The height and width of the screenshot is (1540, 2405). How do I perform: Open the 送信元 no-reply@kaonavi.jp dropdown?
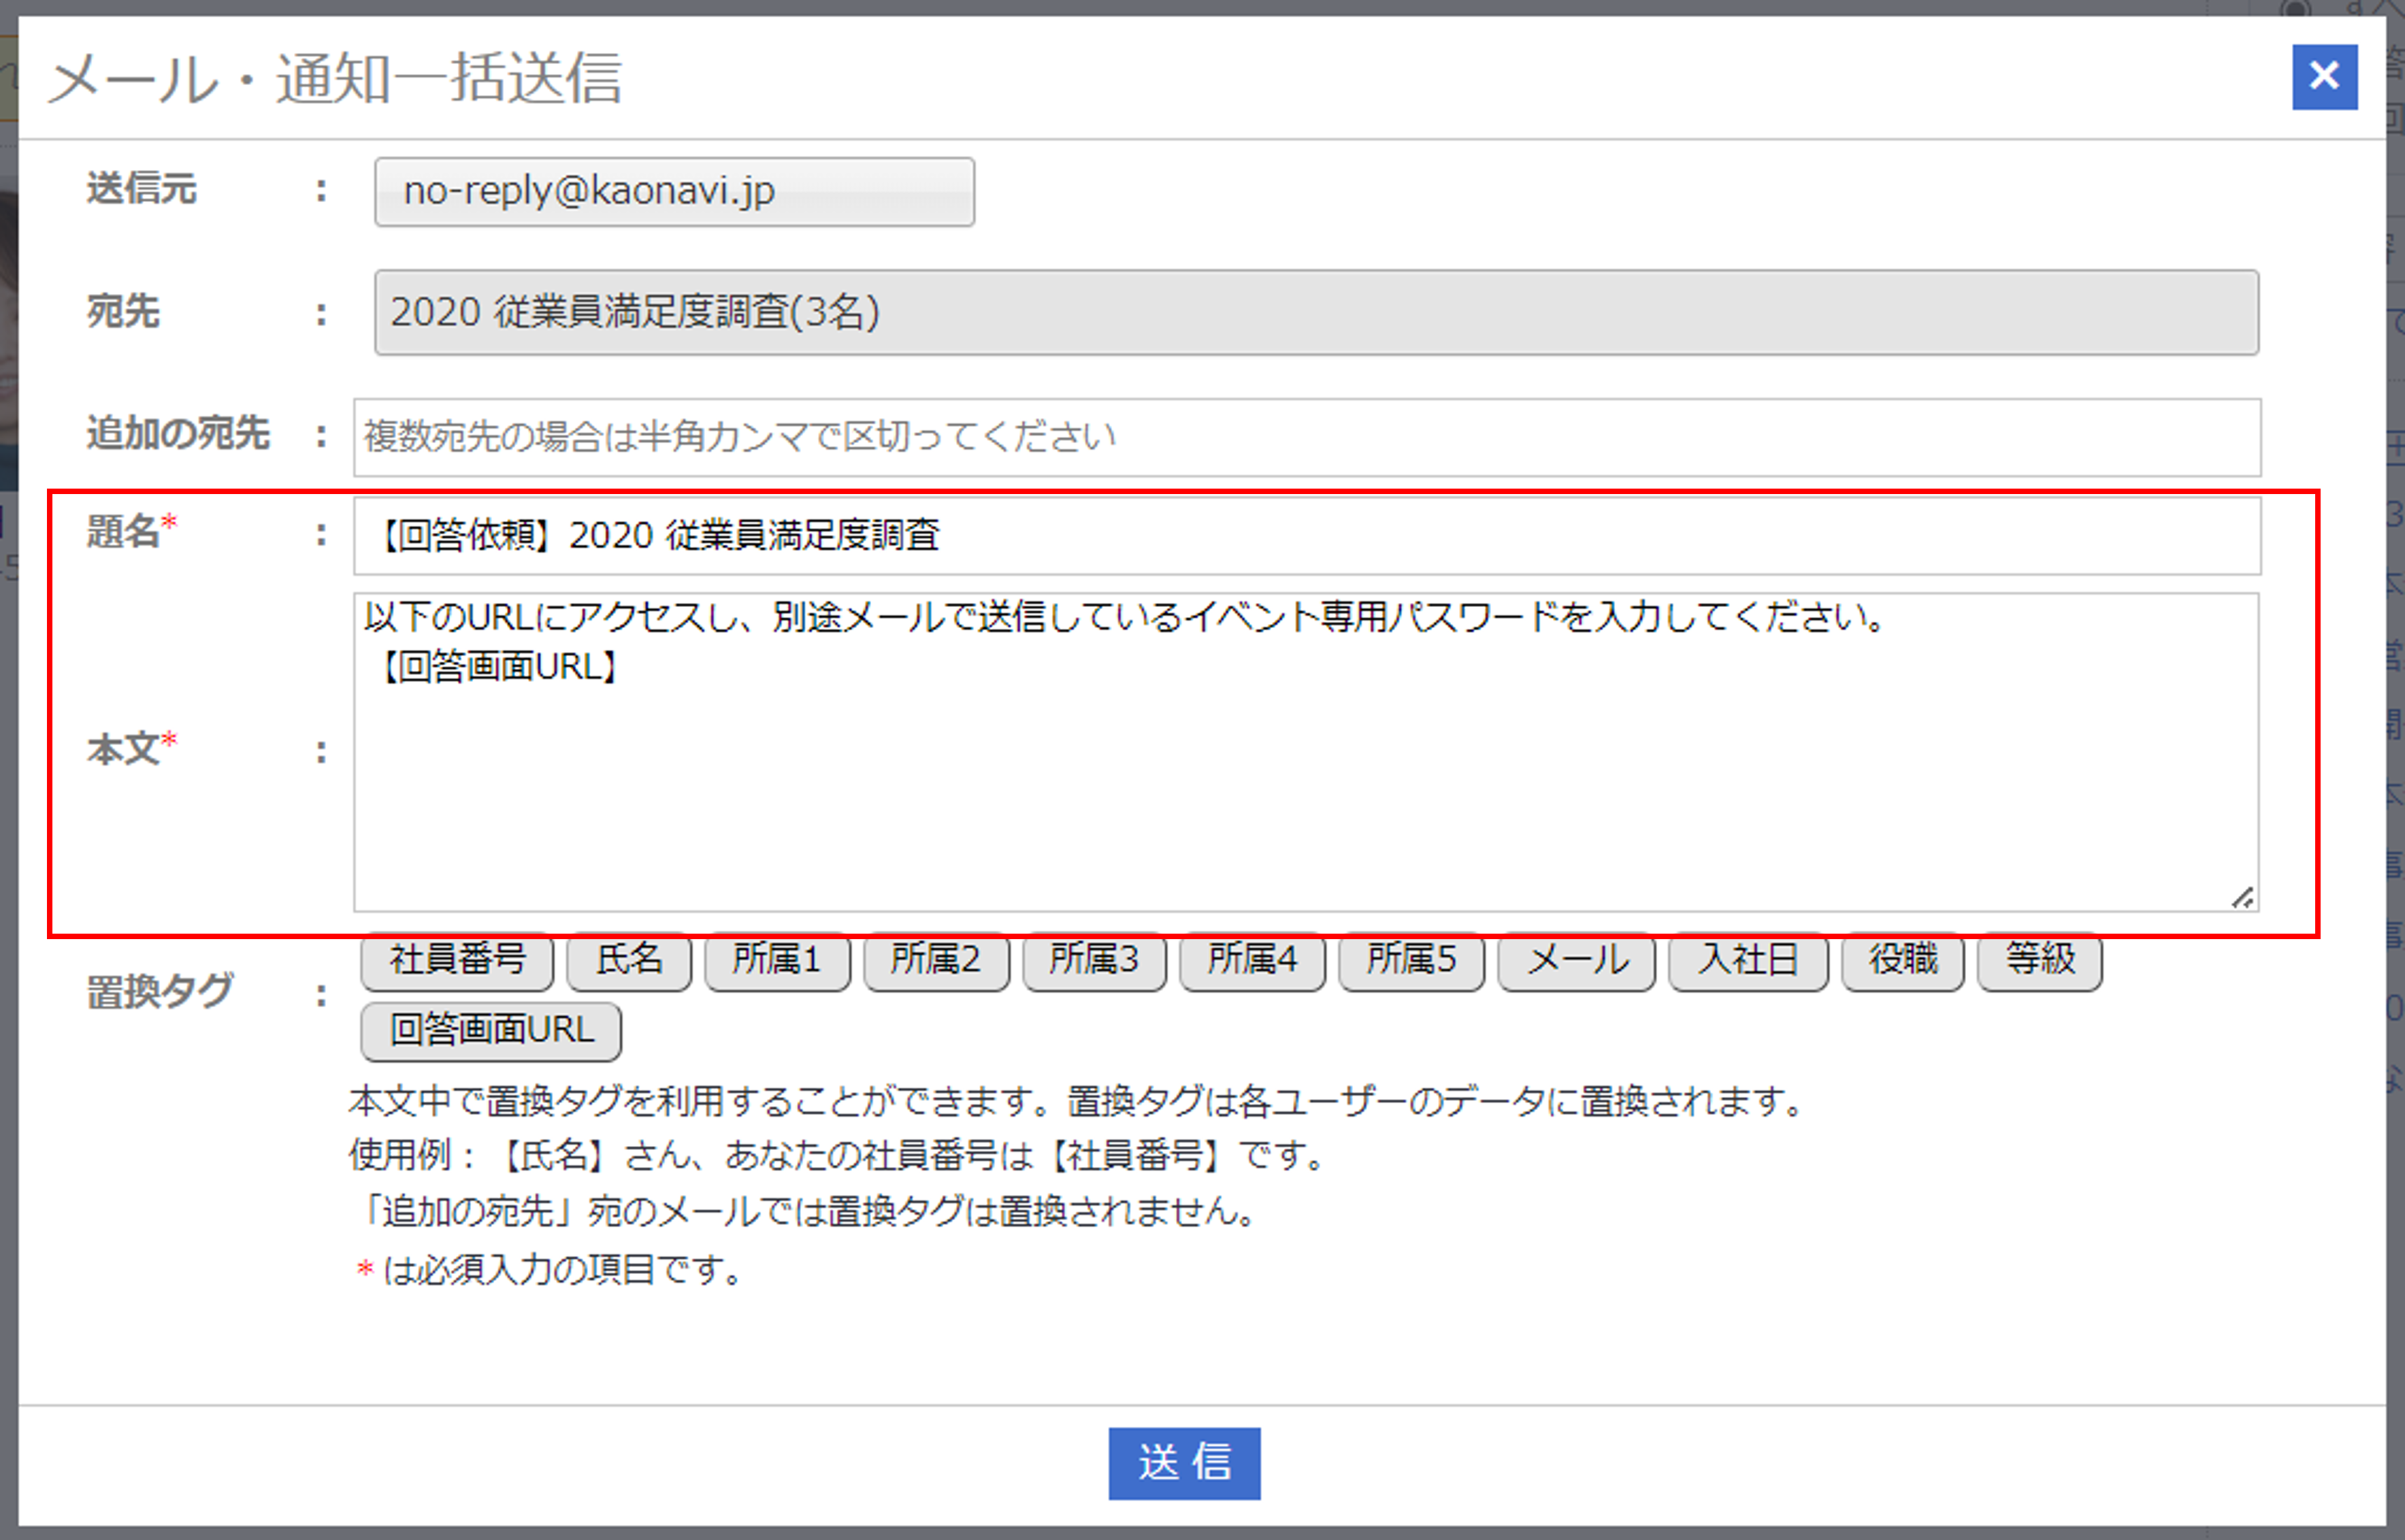[x=674, y=192]
